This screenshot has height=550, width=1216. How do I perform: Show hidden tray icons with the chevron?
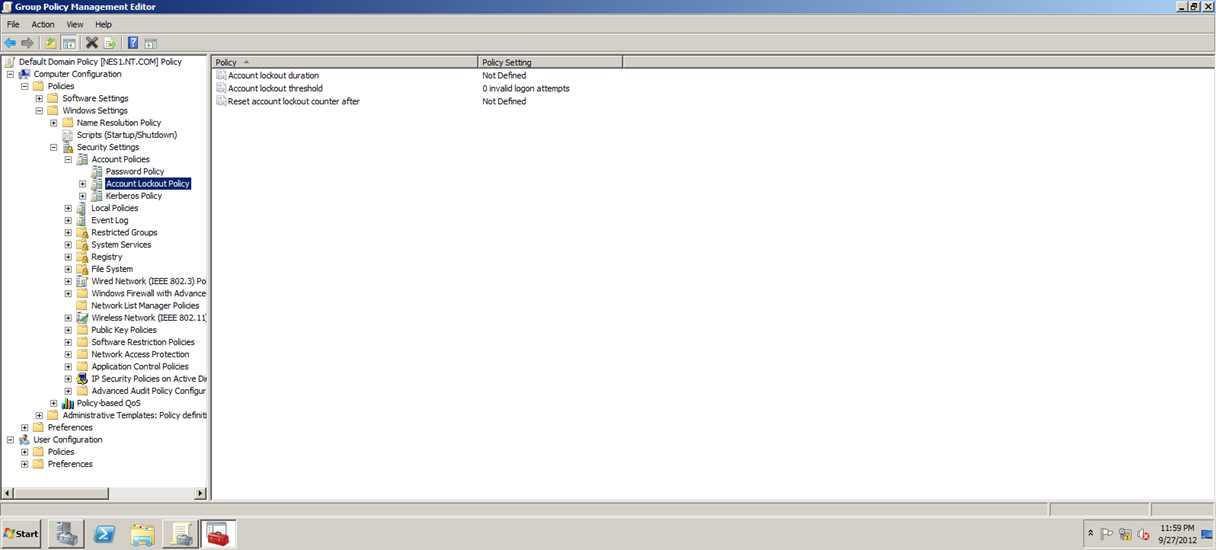point(1091,534)
